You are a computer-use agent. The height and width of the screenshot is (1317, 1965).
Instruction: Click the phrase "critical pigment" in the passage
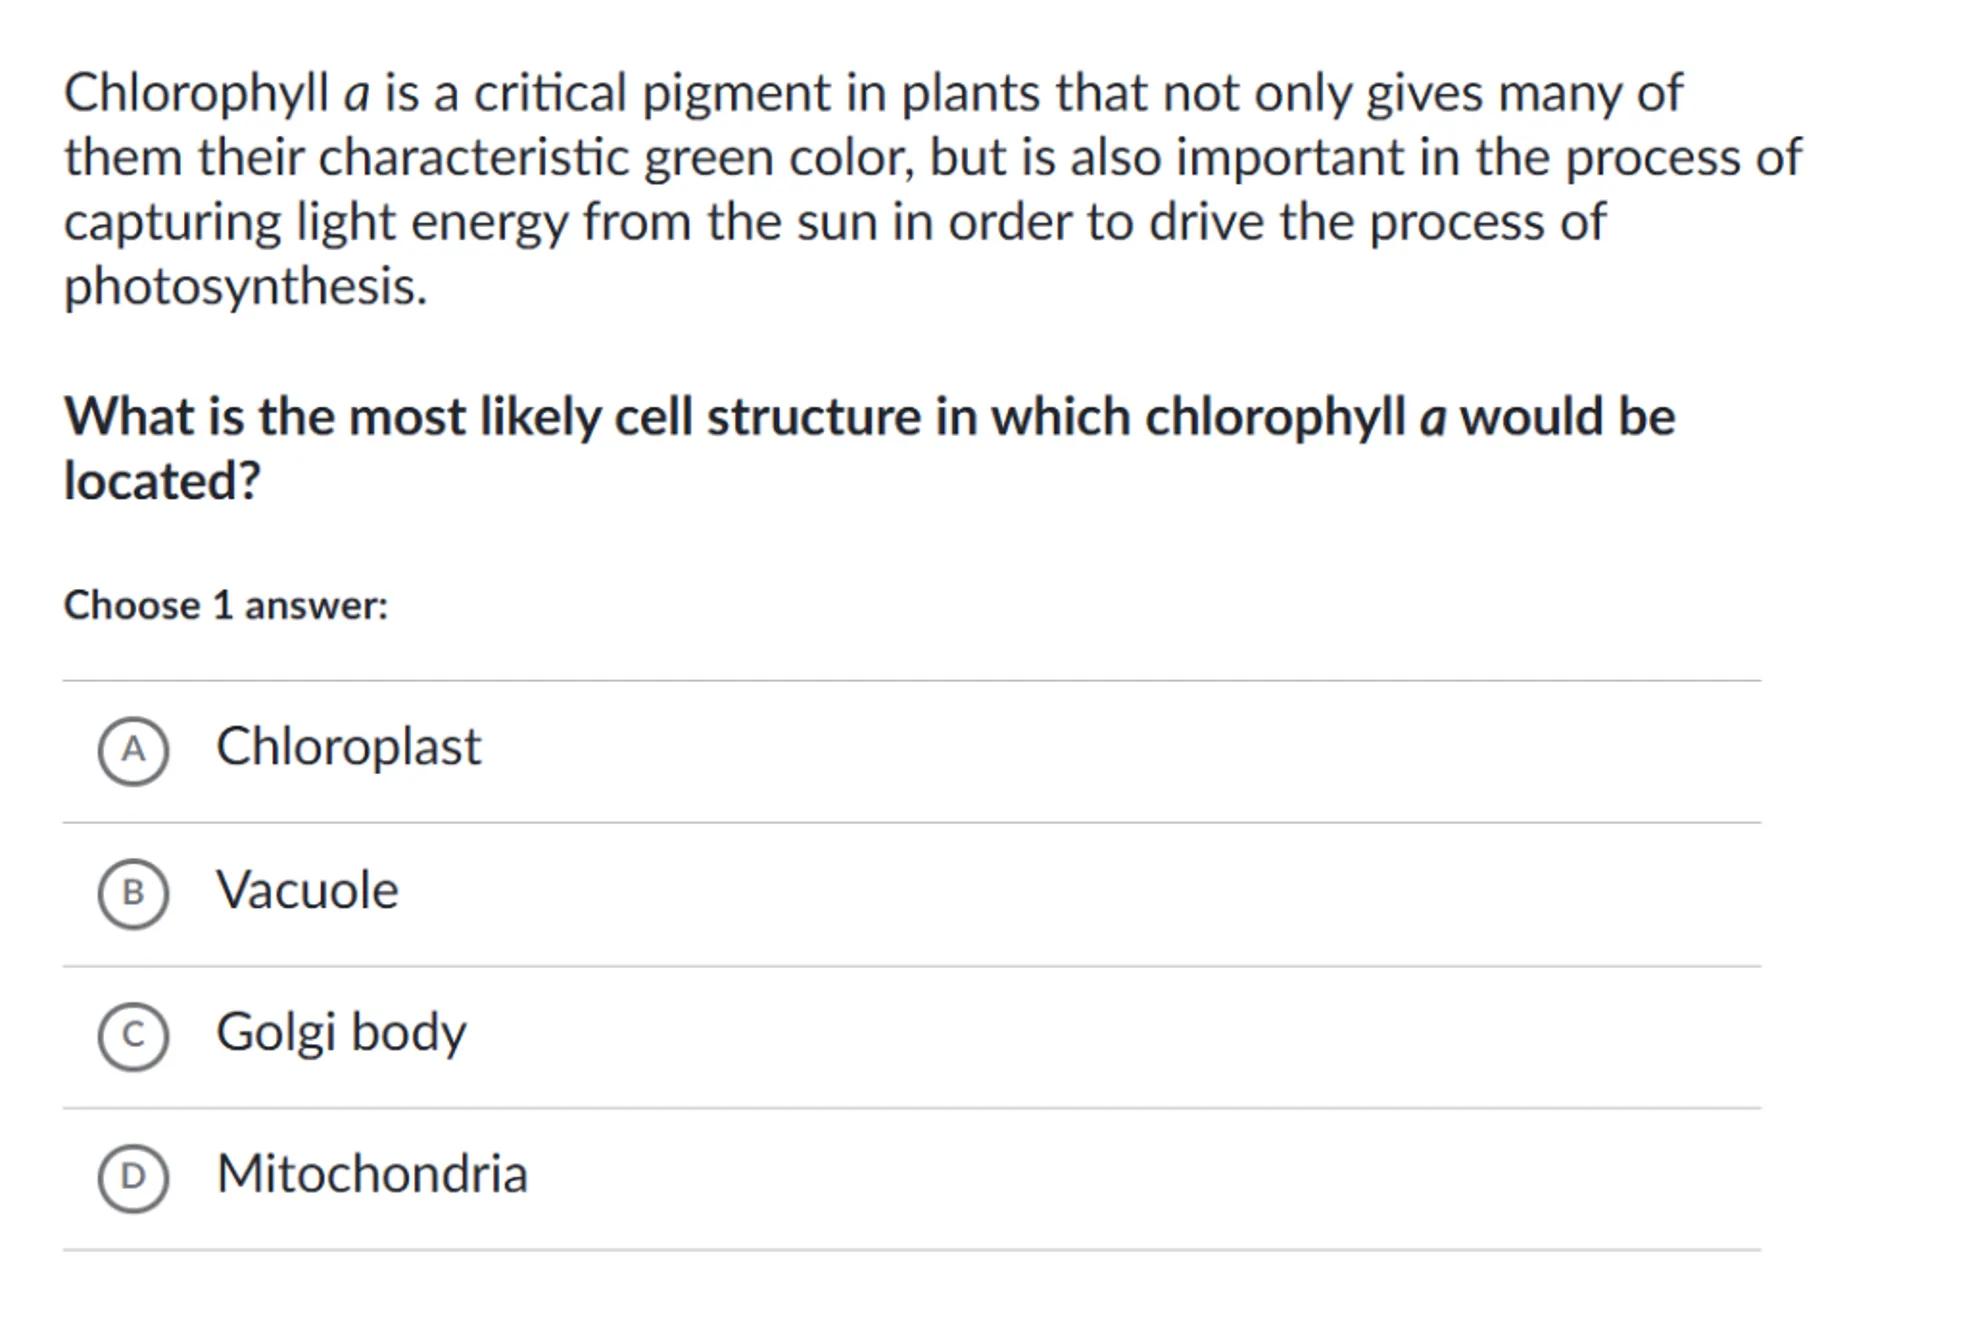pyautogui.click(x=652, y=93)
